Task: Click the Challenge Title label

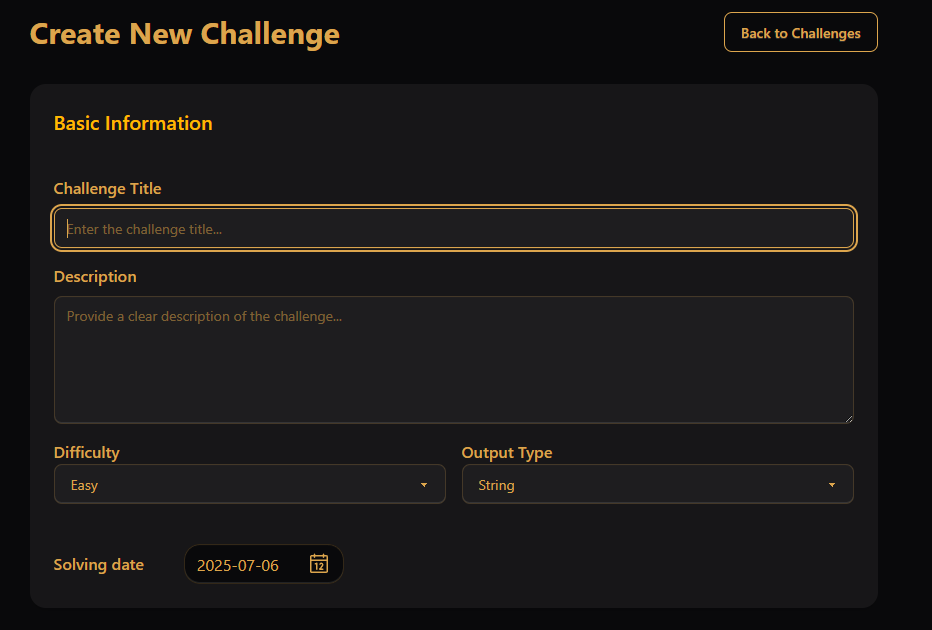Action: pyautogui.click(x=107, y=189)
